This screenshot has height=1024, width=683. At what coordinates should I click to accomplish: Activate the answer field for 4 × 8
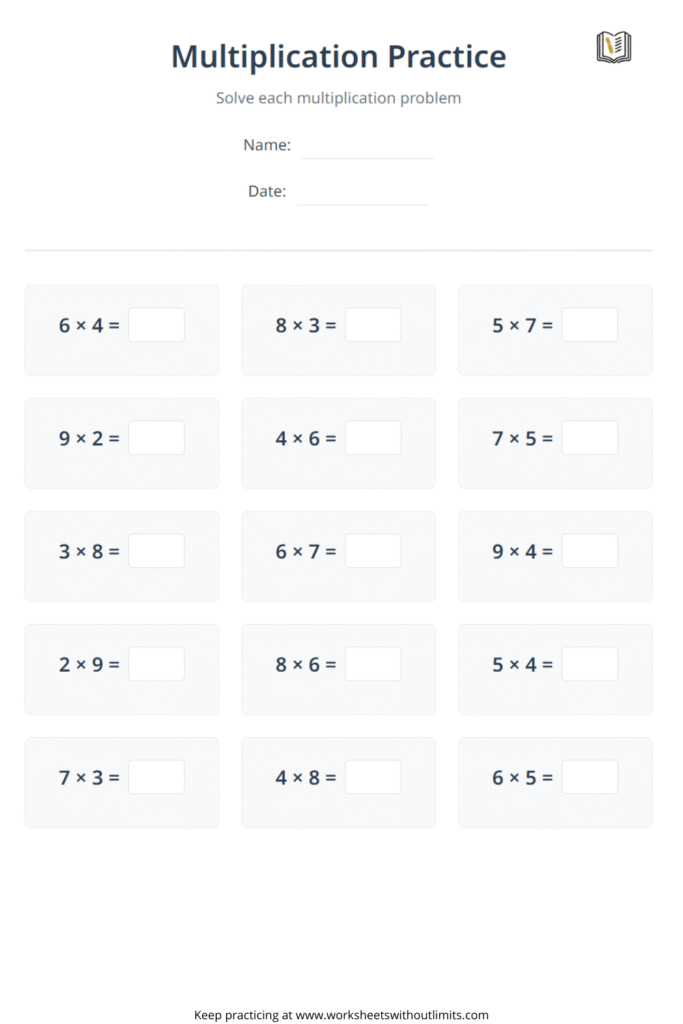pos(373,776)
